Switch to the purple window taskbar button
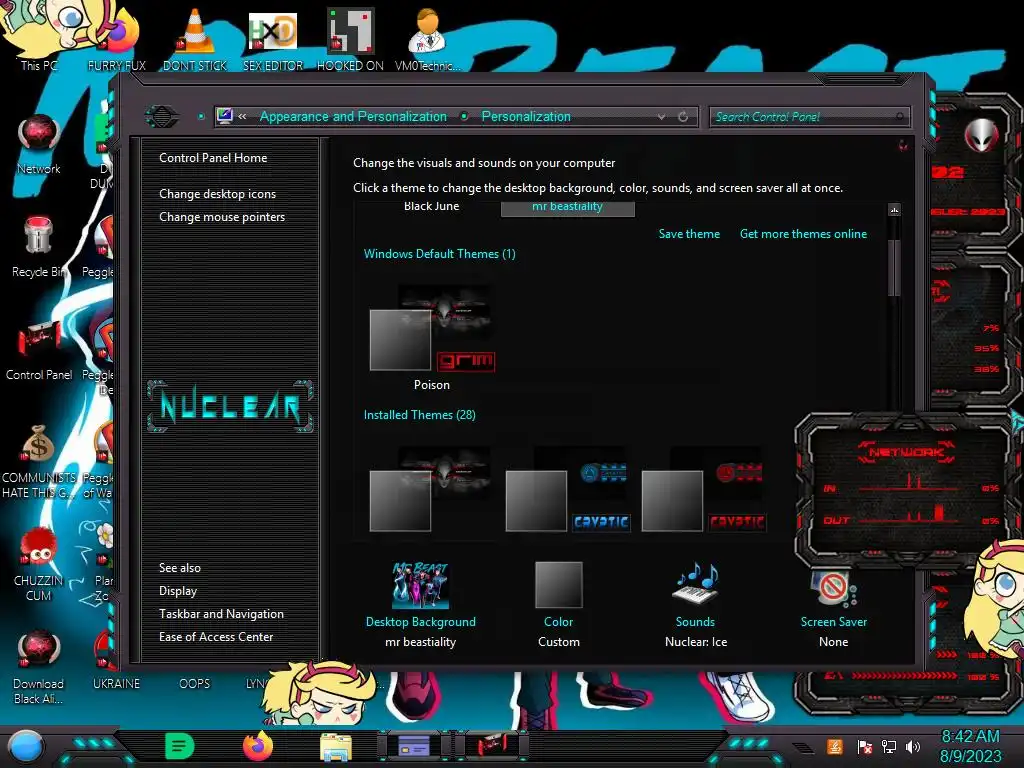 click(x=414, y=746)
